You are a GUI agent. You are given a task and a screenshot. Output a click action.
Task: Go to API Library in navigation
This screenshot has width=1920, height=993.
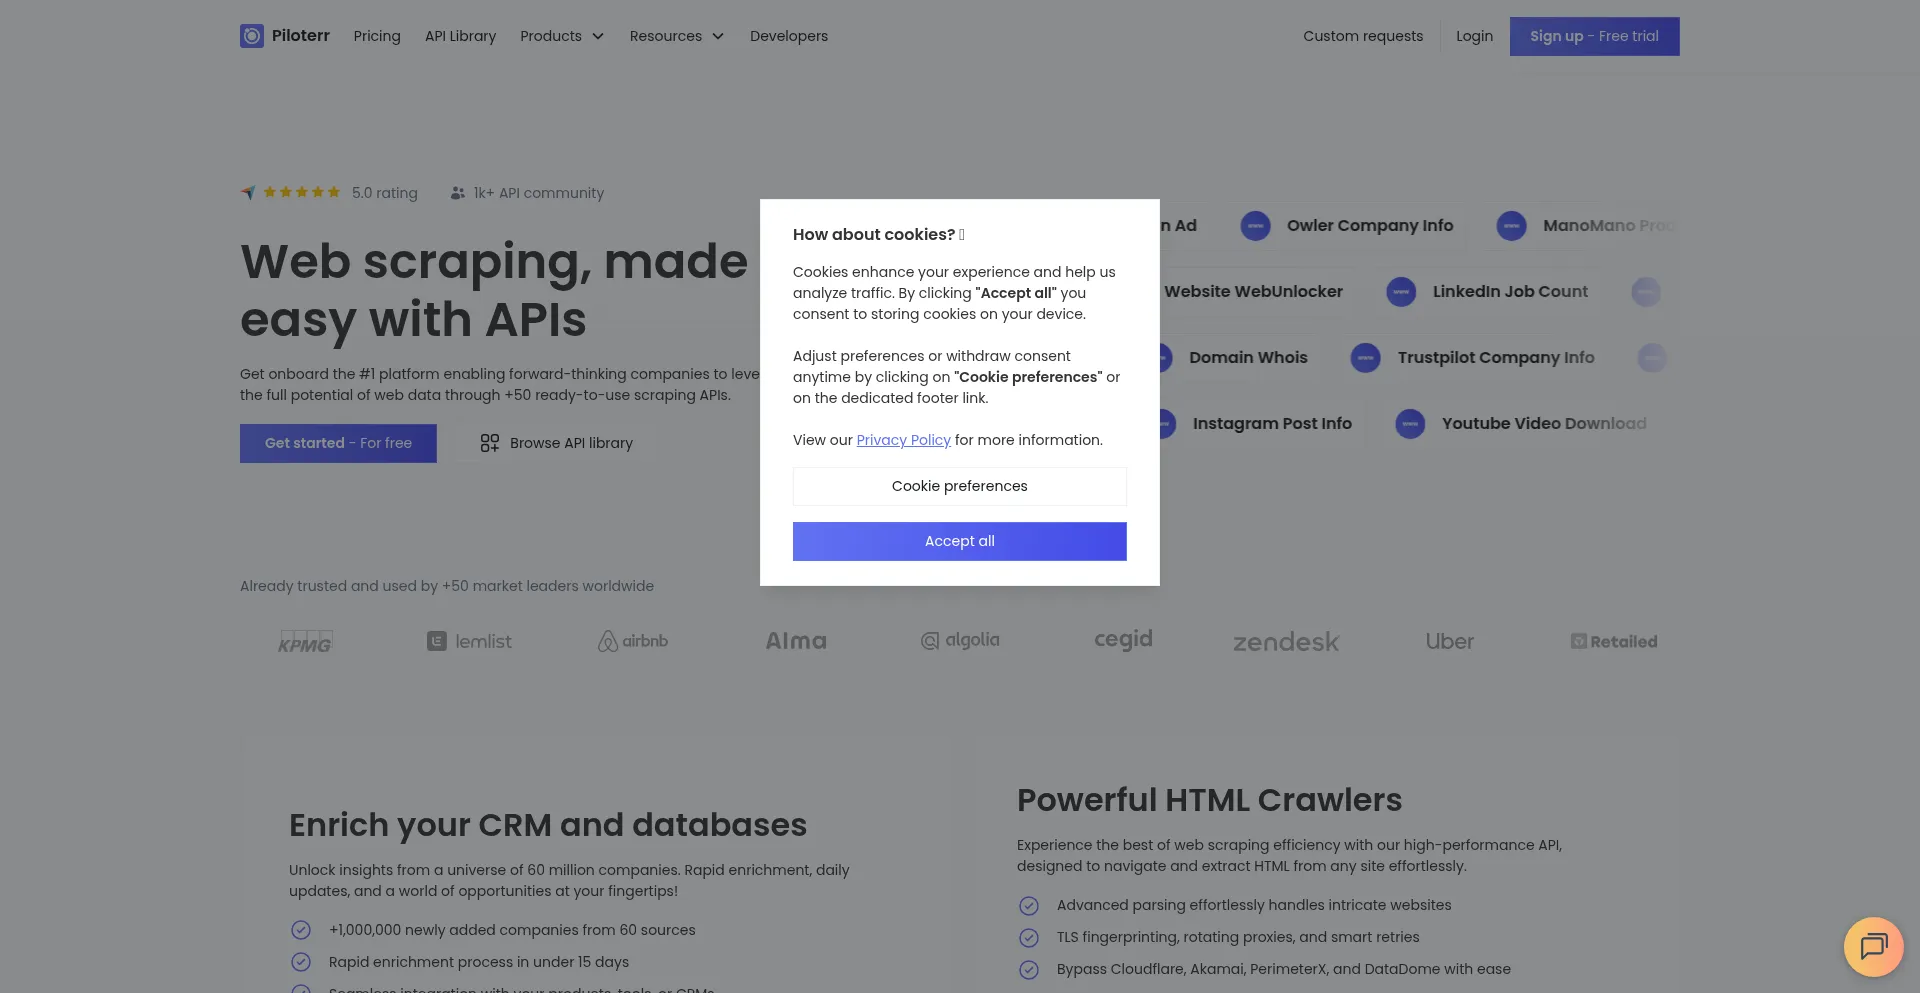tap(460, 36)
